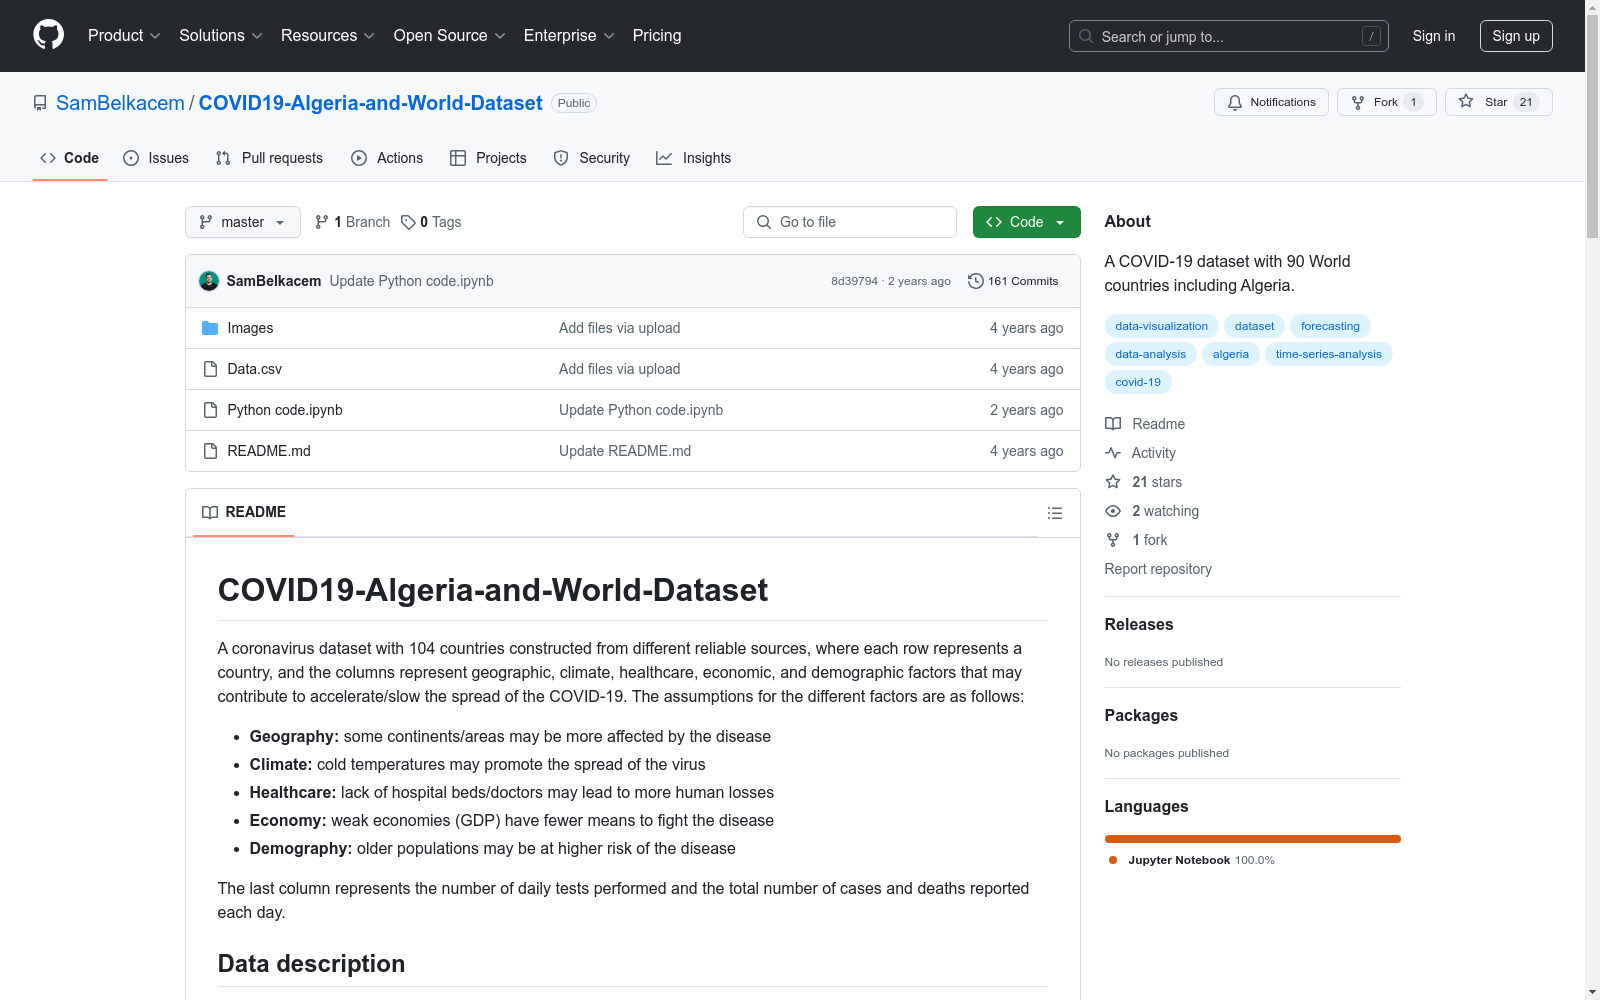Open the time-series-analysis topic tag
1600x1000 pixels.
[1328, 354]
